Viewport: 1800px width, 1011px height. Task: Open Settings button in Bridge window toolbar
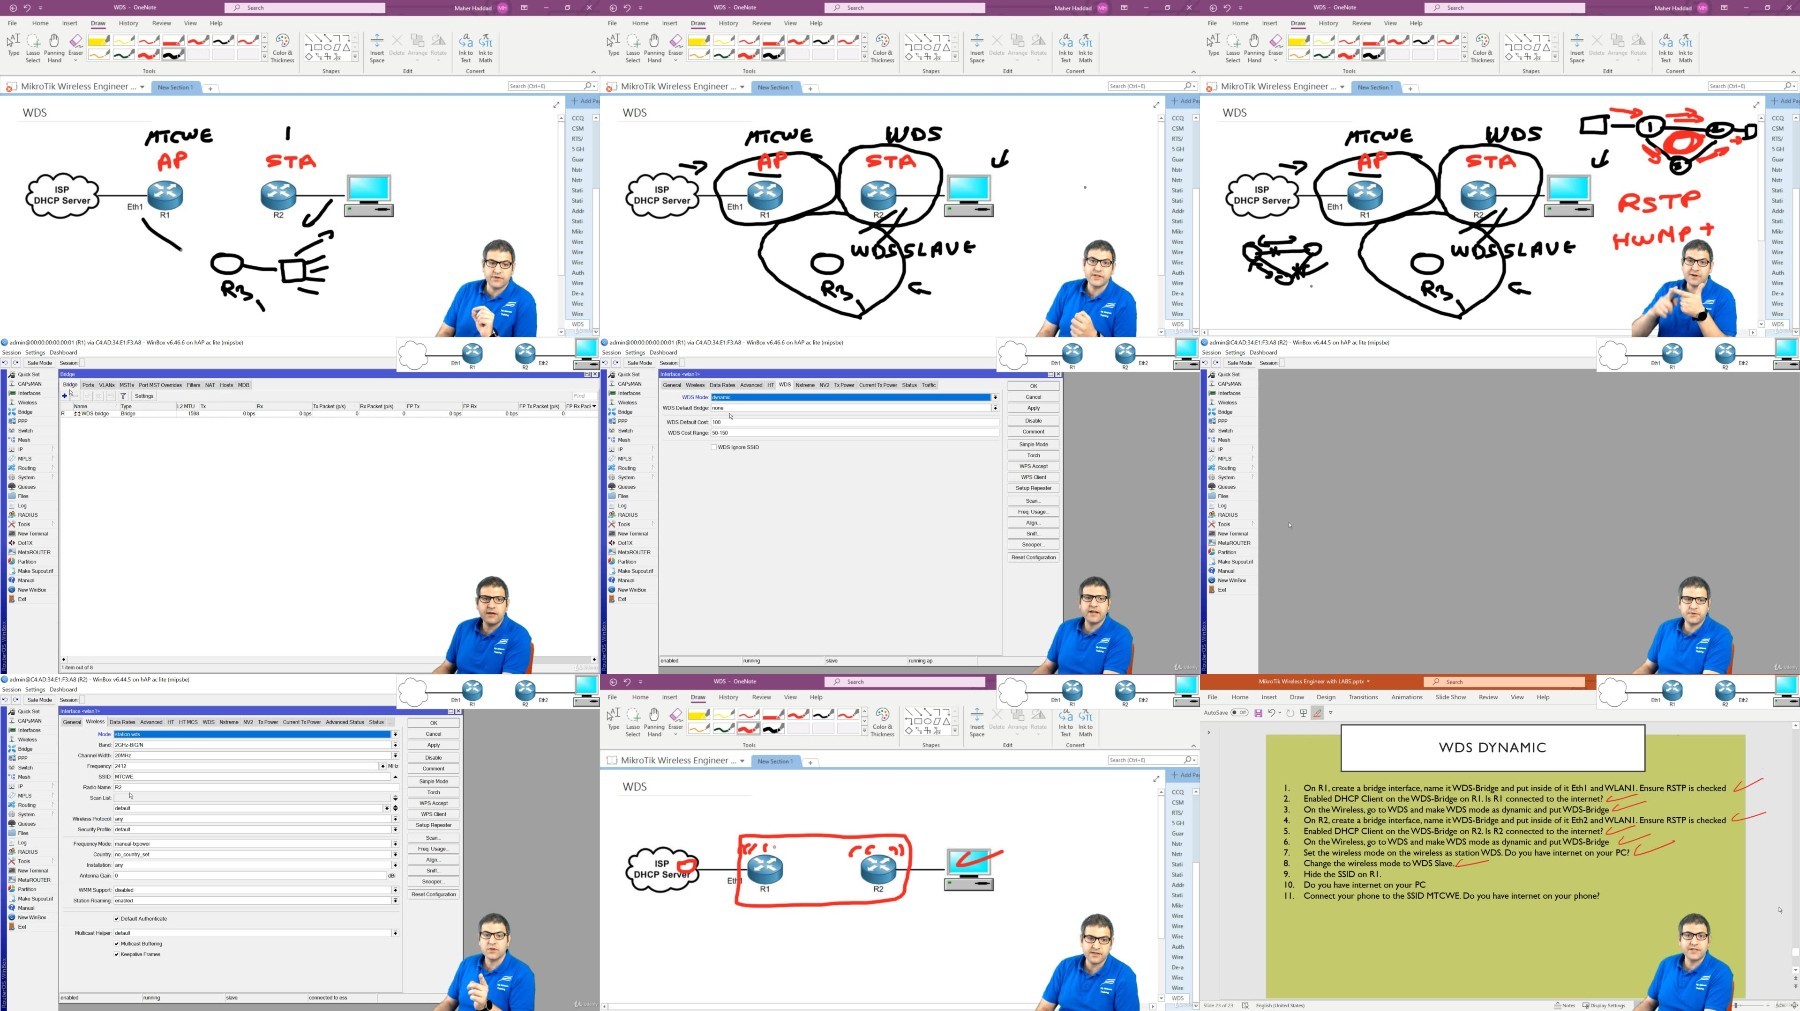click(x=144, y=396)
